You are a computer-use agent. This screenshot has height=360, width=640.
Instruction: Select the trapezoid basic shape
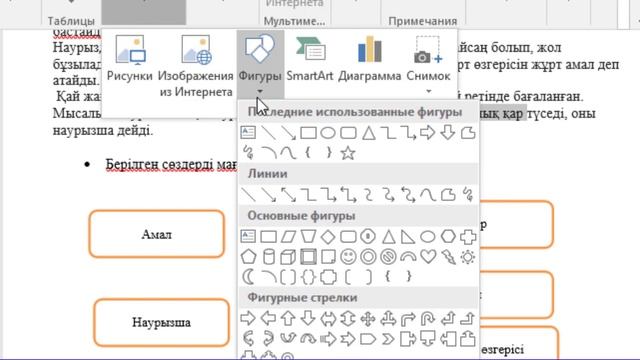(308, 236)
